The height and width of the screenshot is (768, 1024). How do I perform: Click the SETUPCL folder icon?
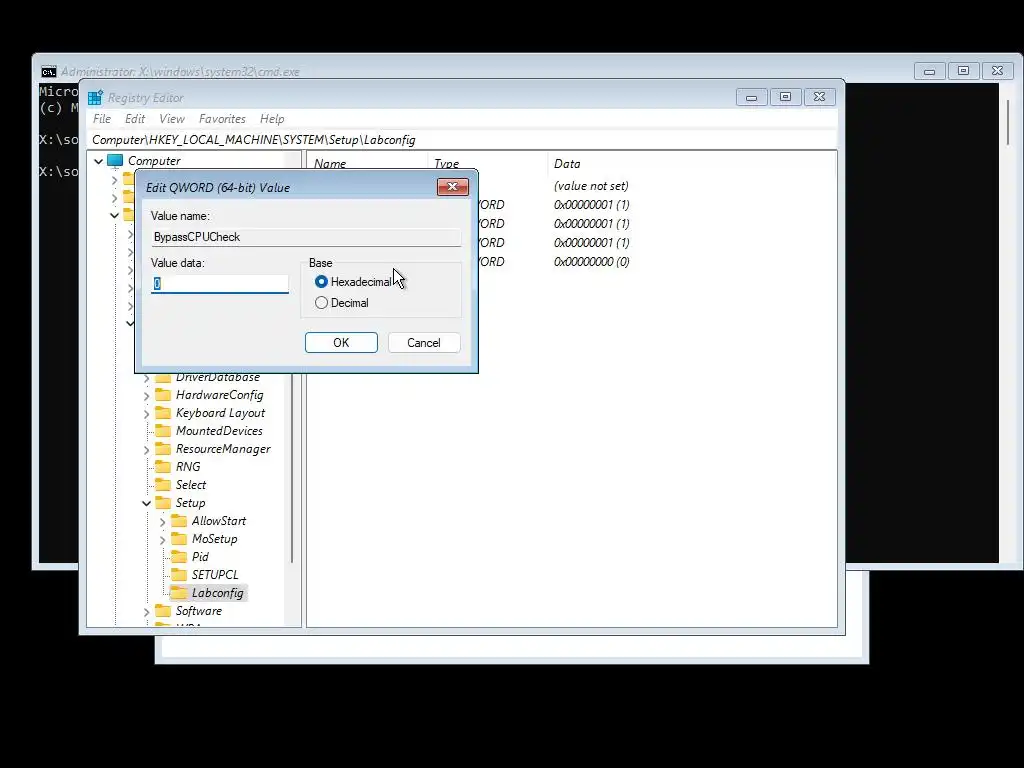click(x=179, y=575)
